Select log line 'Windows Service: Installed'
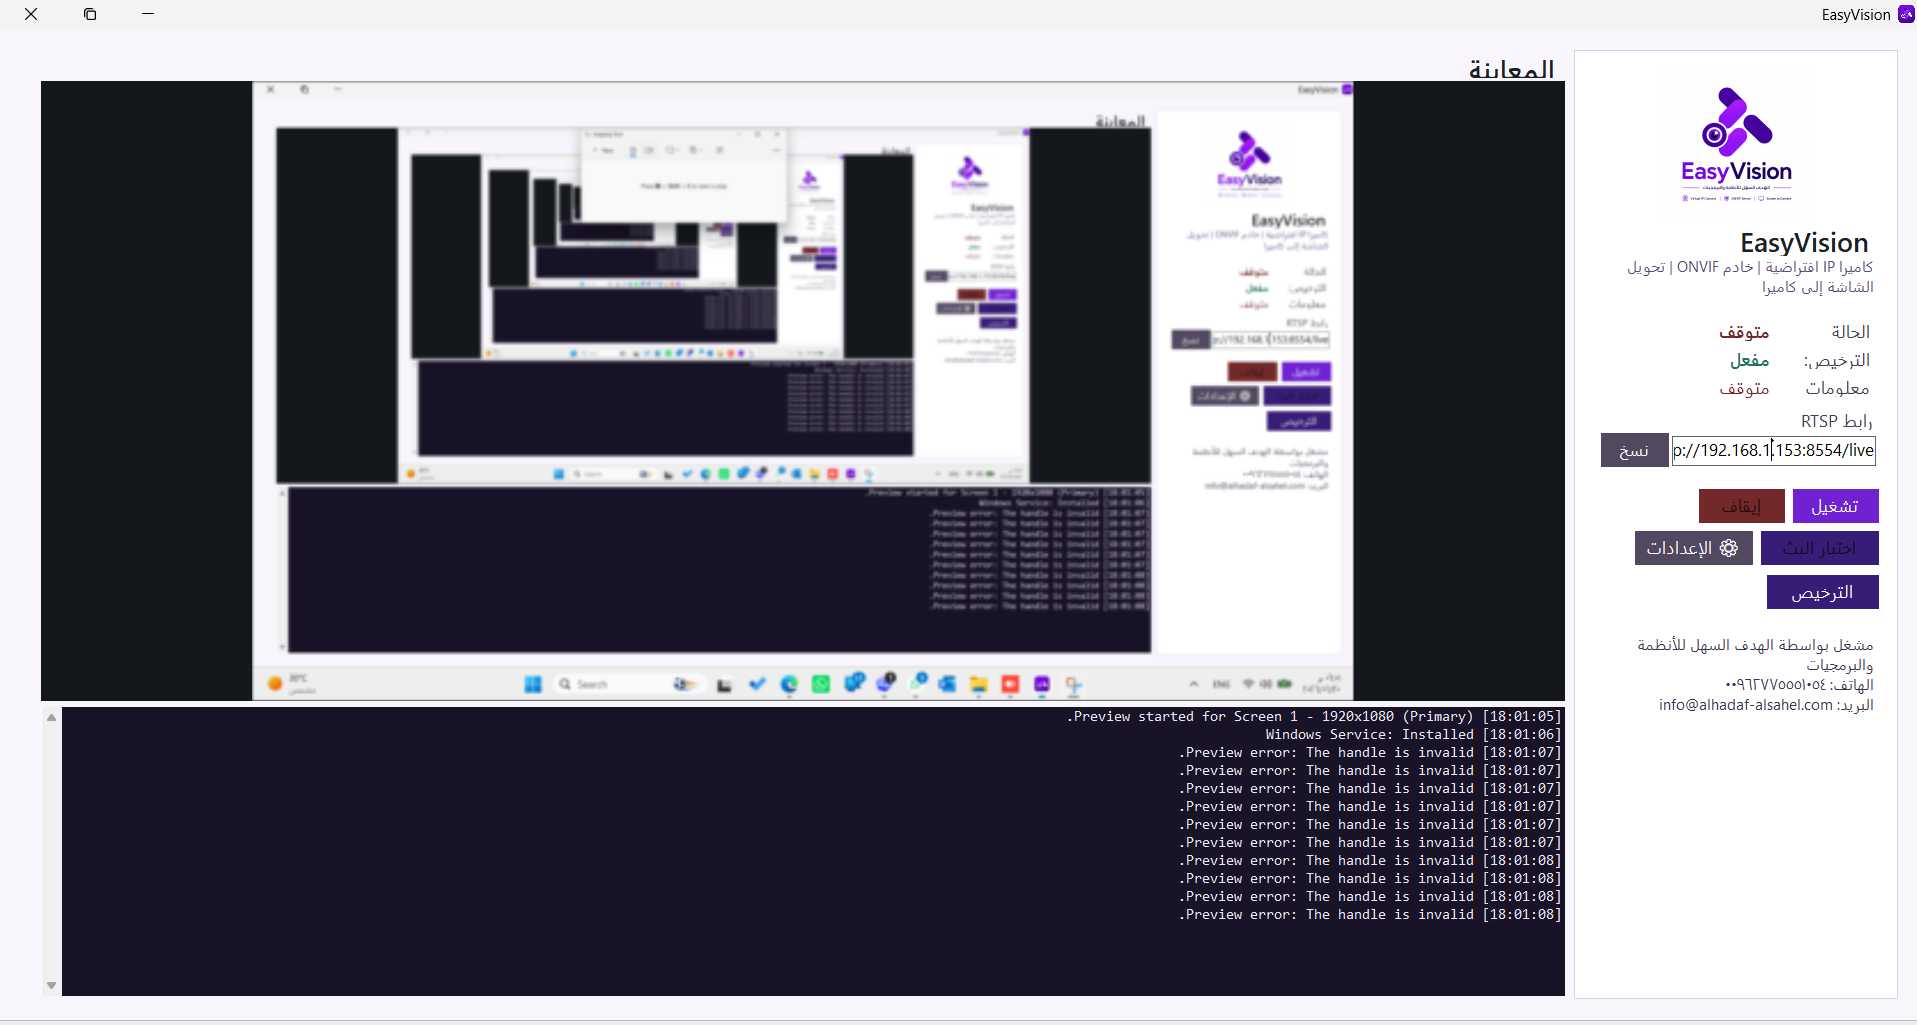The image size is (1917, 1025). (1413, 734)
